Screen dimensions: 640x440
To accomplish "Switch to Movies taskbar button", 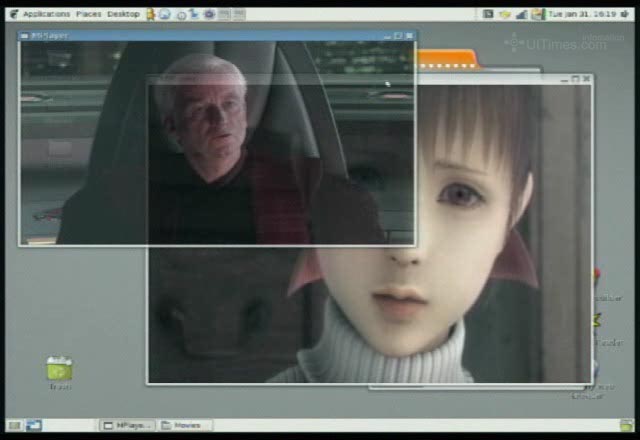I will click(x=185, y=426).
